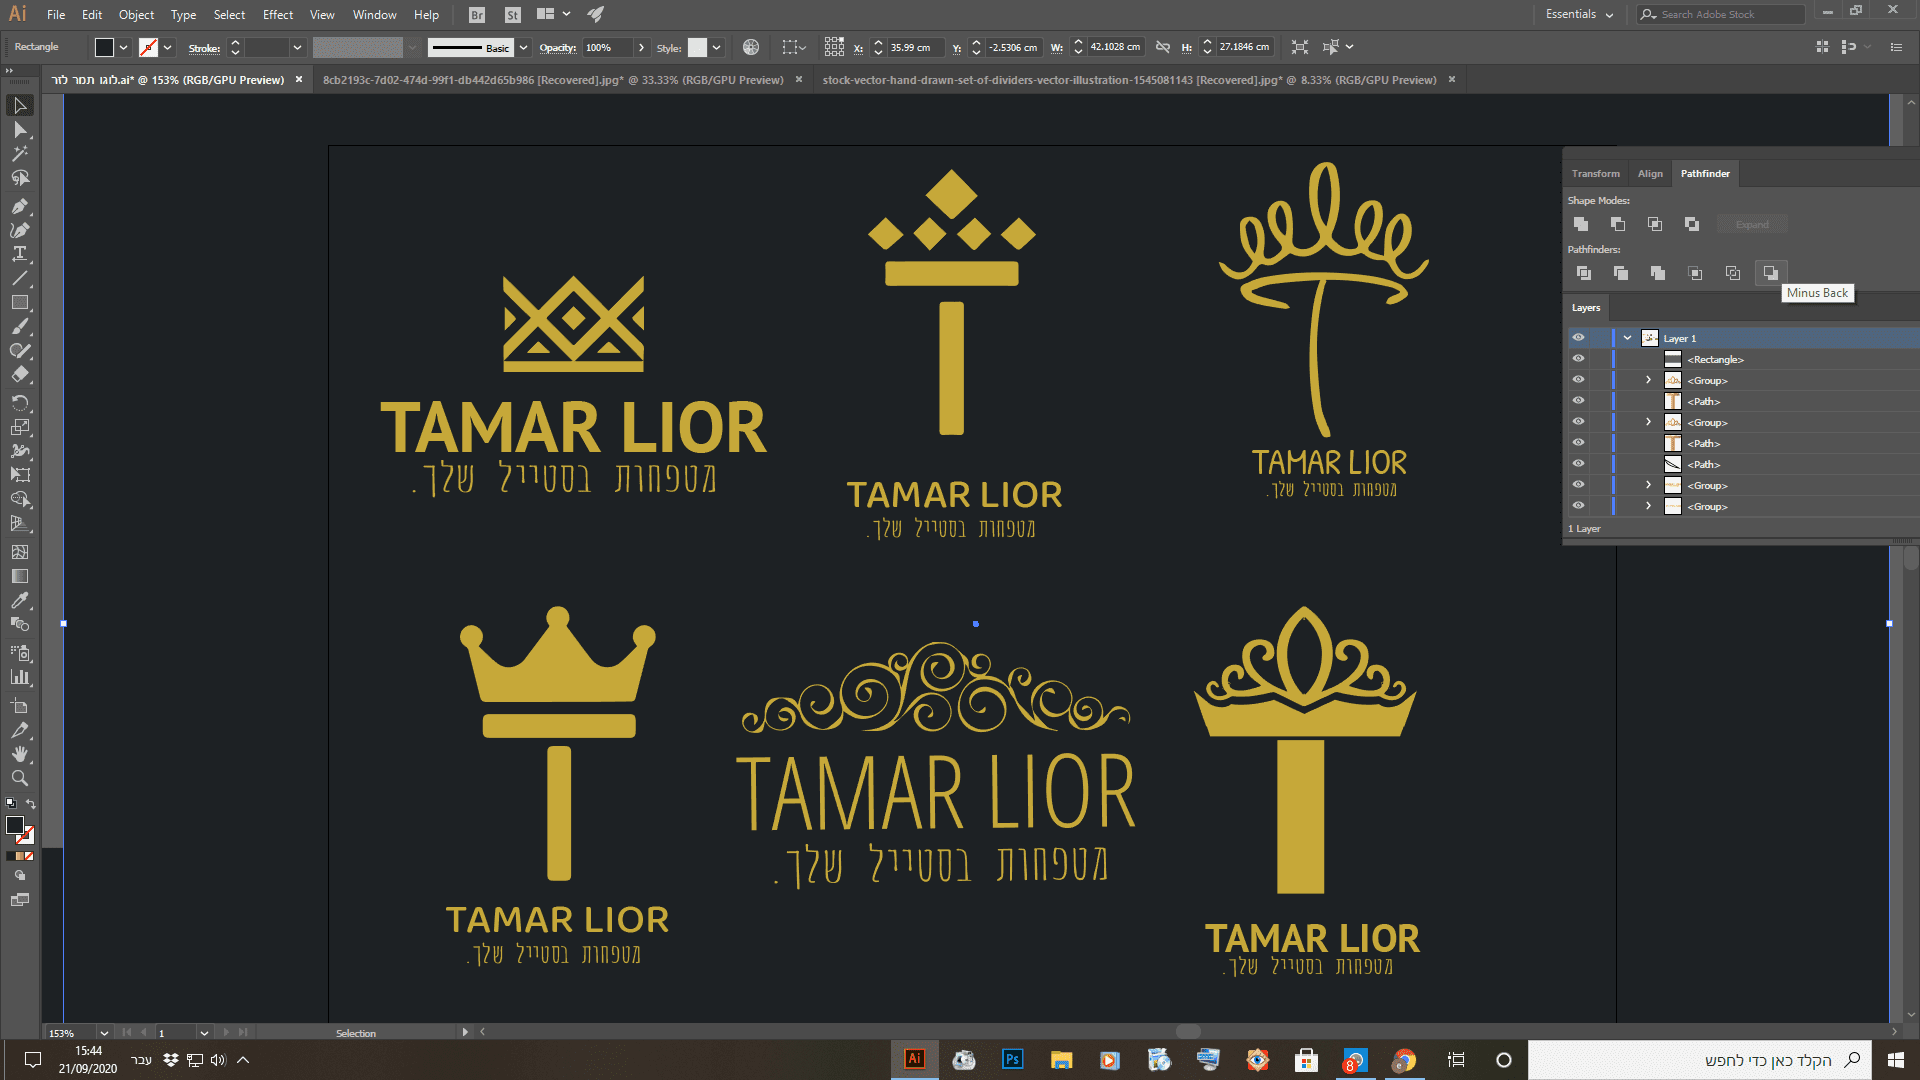
Task: Click the fill color swatch in control bar
Action: (104, 47)
